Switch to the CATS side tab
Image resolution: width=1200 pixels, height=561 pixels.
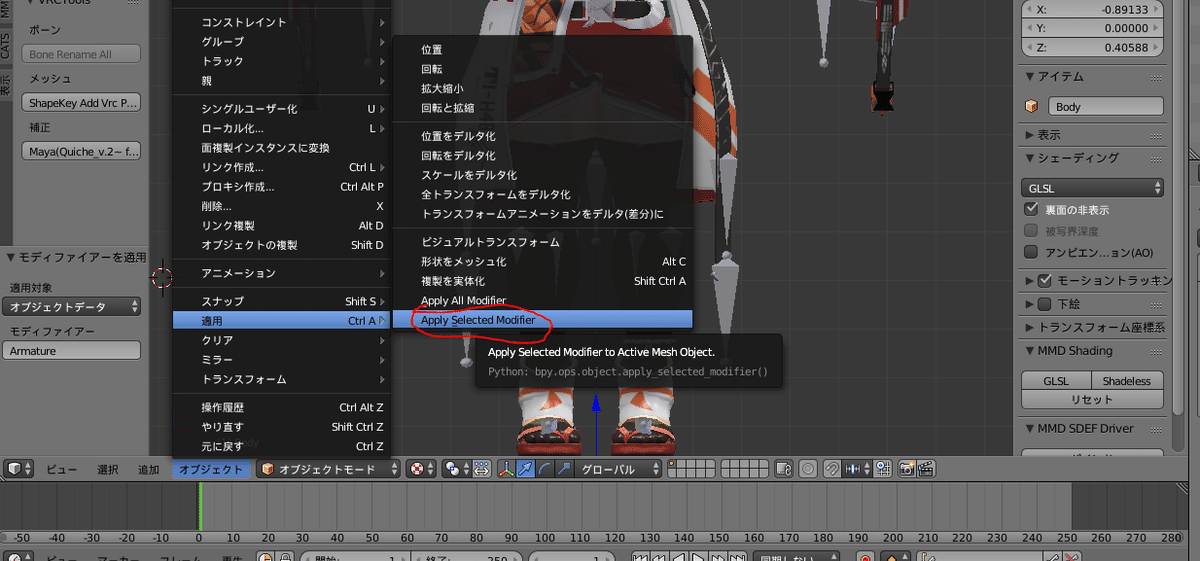tap(6, 45)
